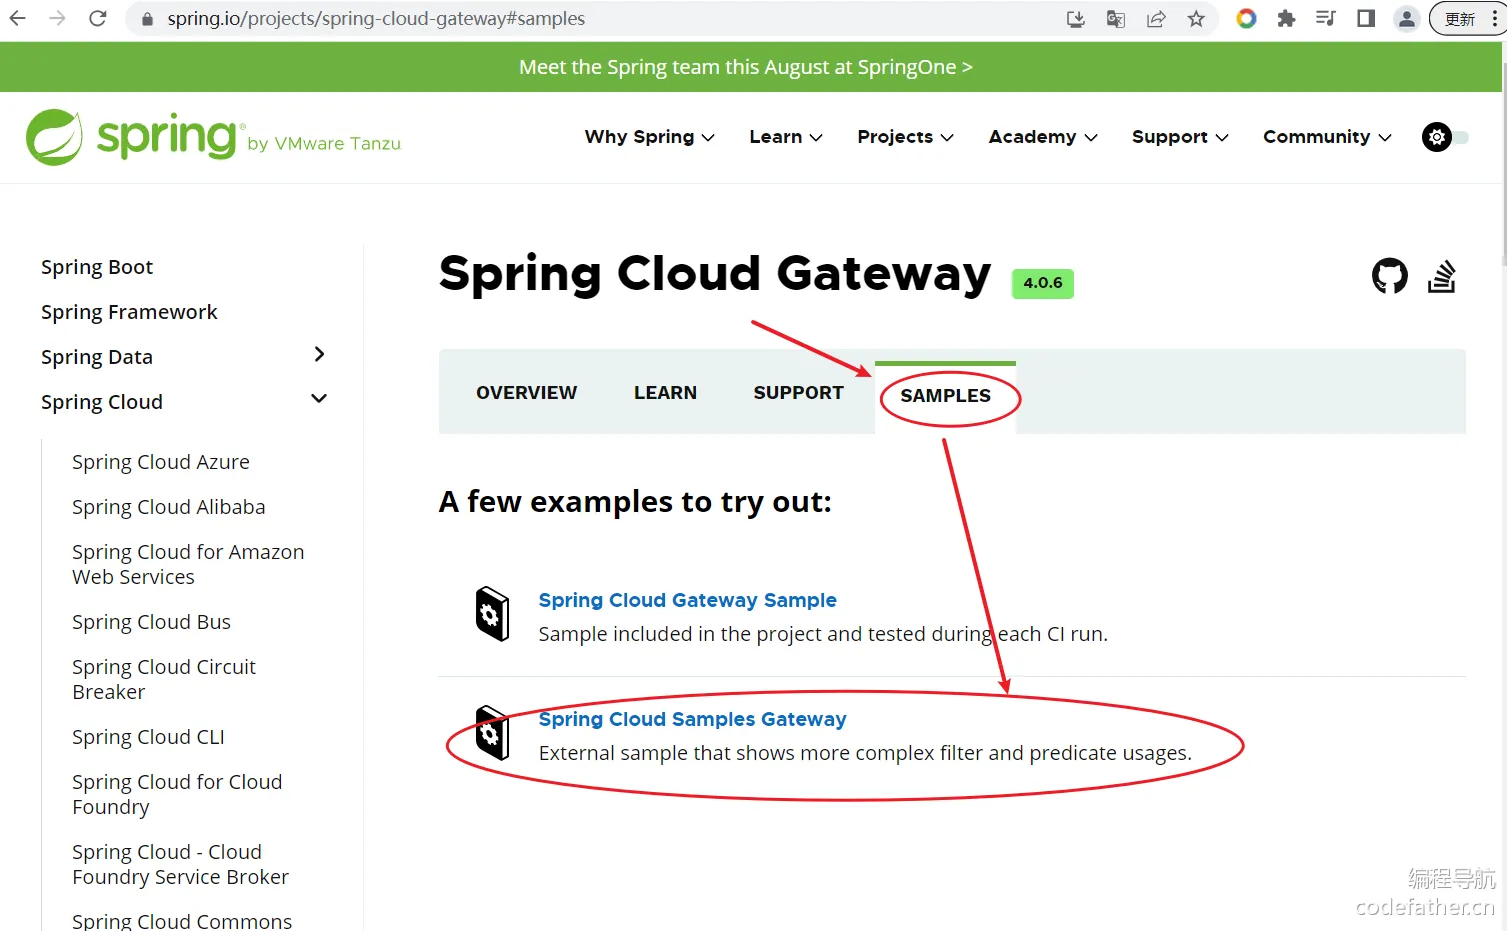This screenshot has width=1507, height=931.
Task: Click the Spring Cloud Gateway Sample icon
Action: (492, 613)
